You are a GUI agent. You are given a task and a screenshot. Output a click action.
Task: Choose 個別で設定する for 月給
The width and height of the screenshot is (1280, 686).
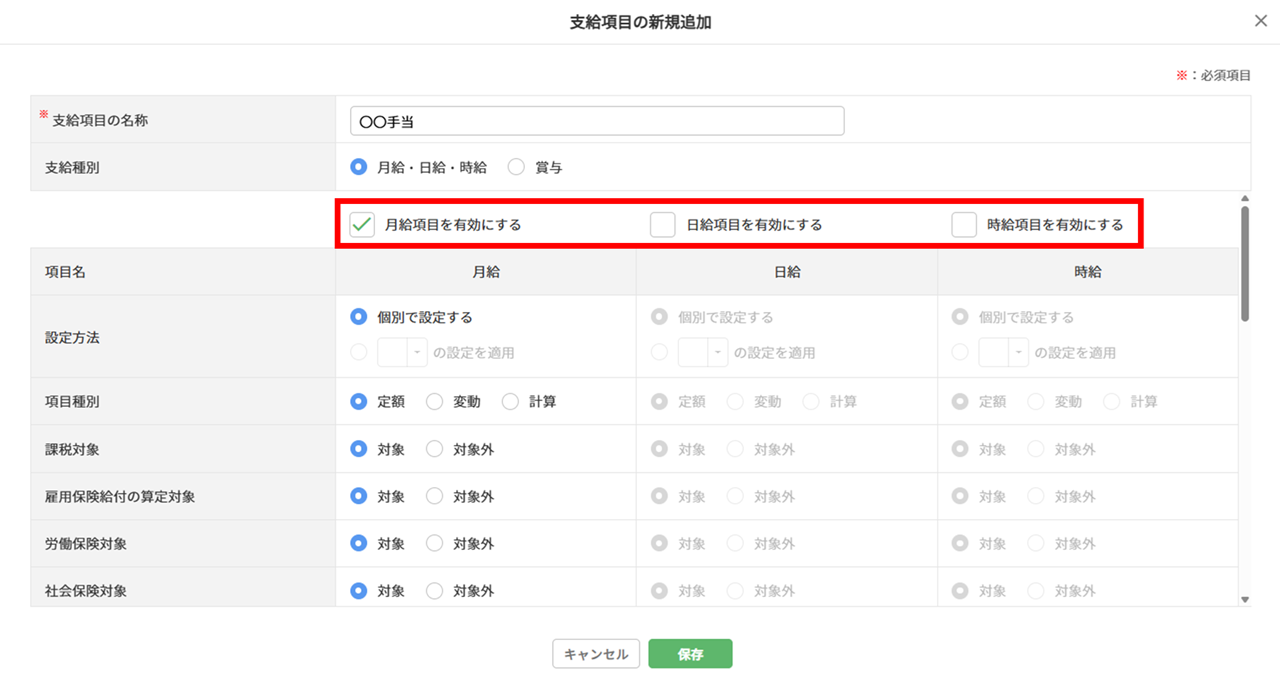coord(359,317)
